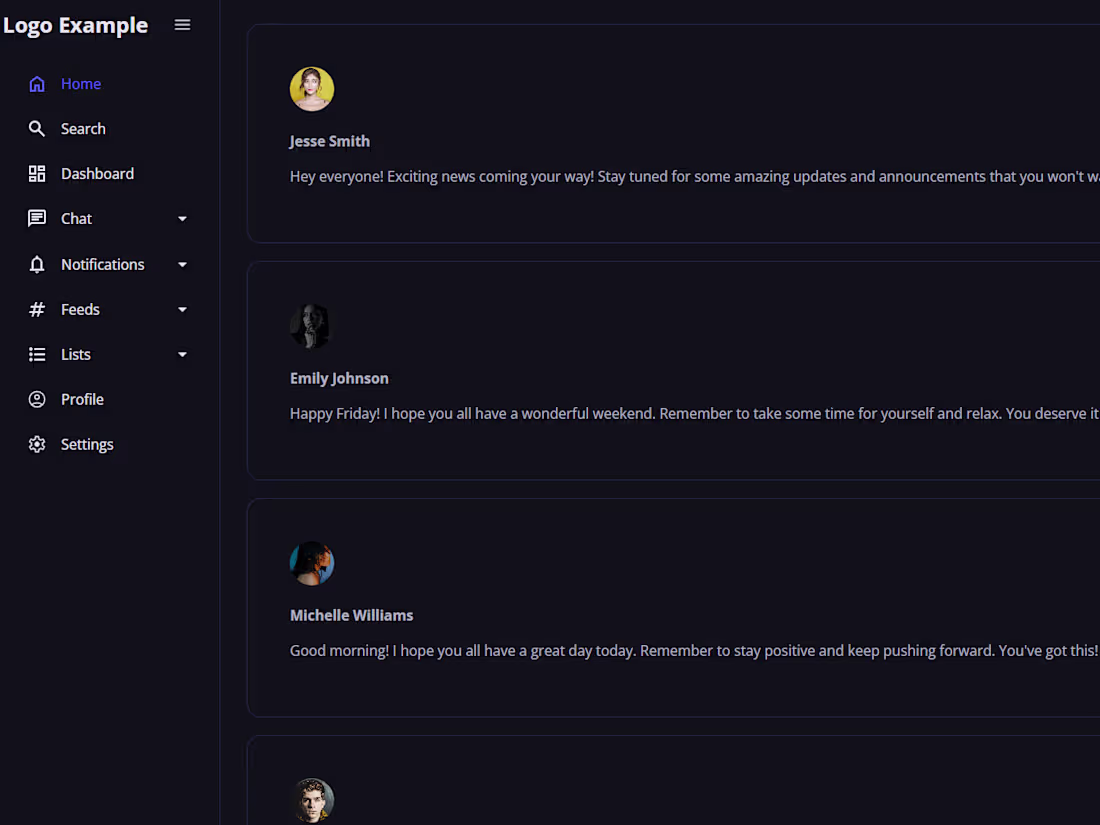The width and height of the screenshot is (1100, 825).
Task: Select the Home icon in sidebar
Action: pyautogui.click(x=36, y=84)
